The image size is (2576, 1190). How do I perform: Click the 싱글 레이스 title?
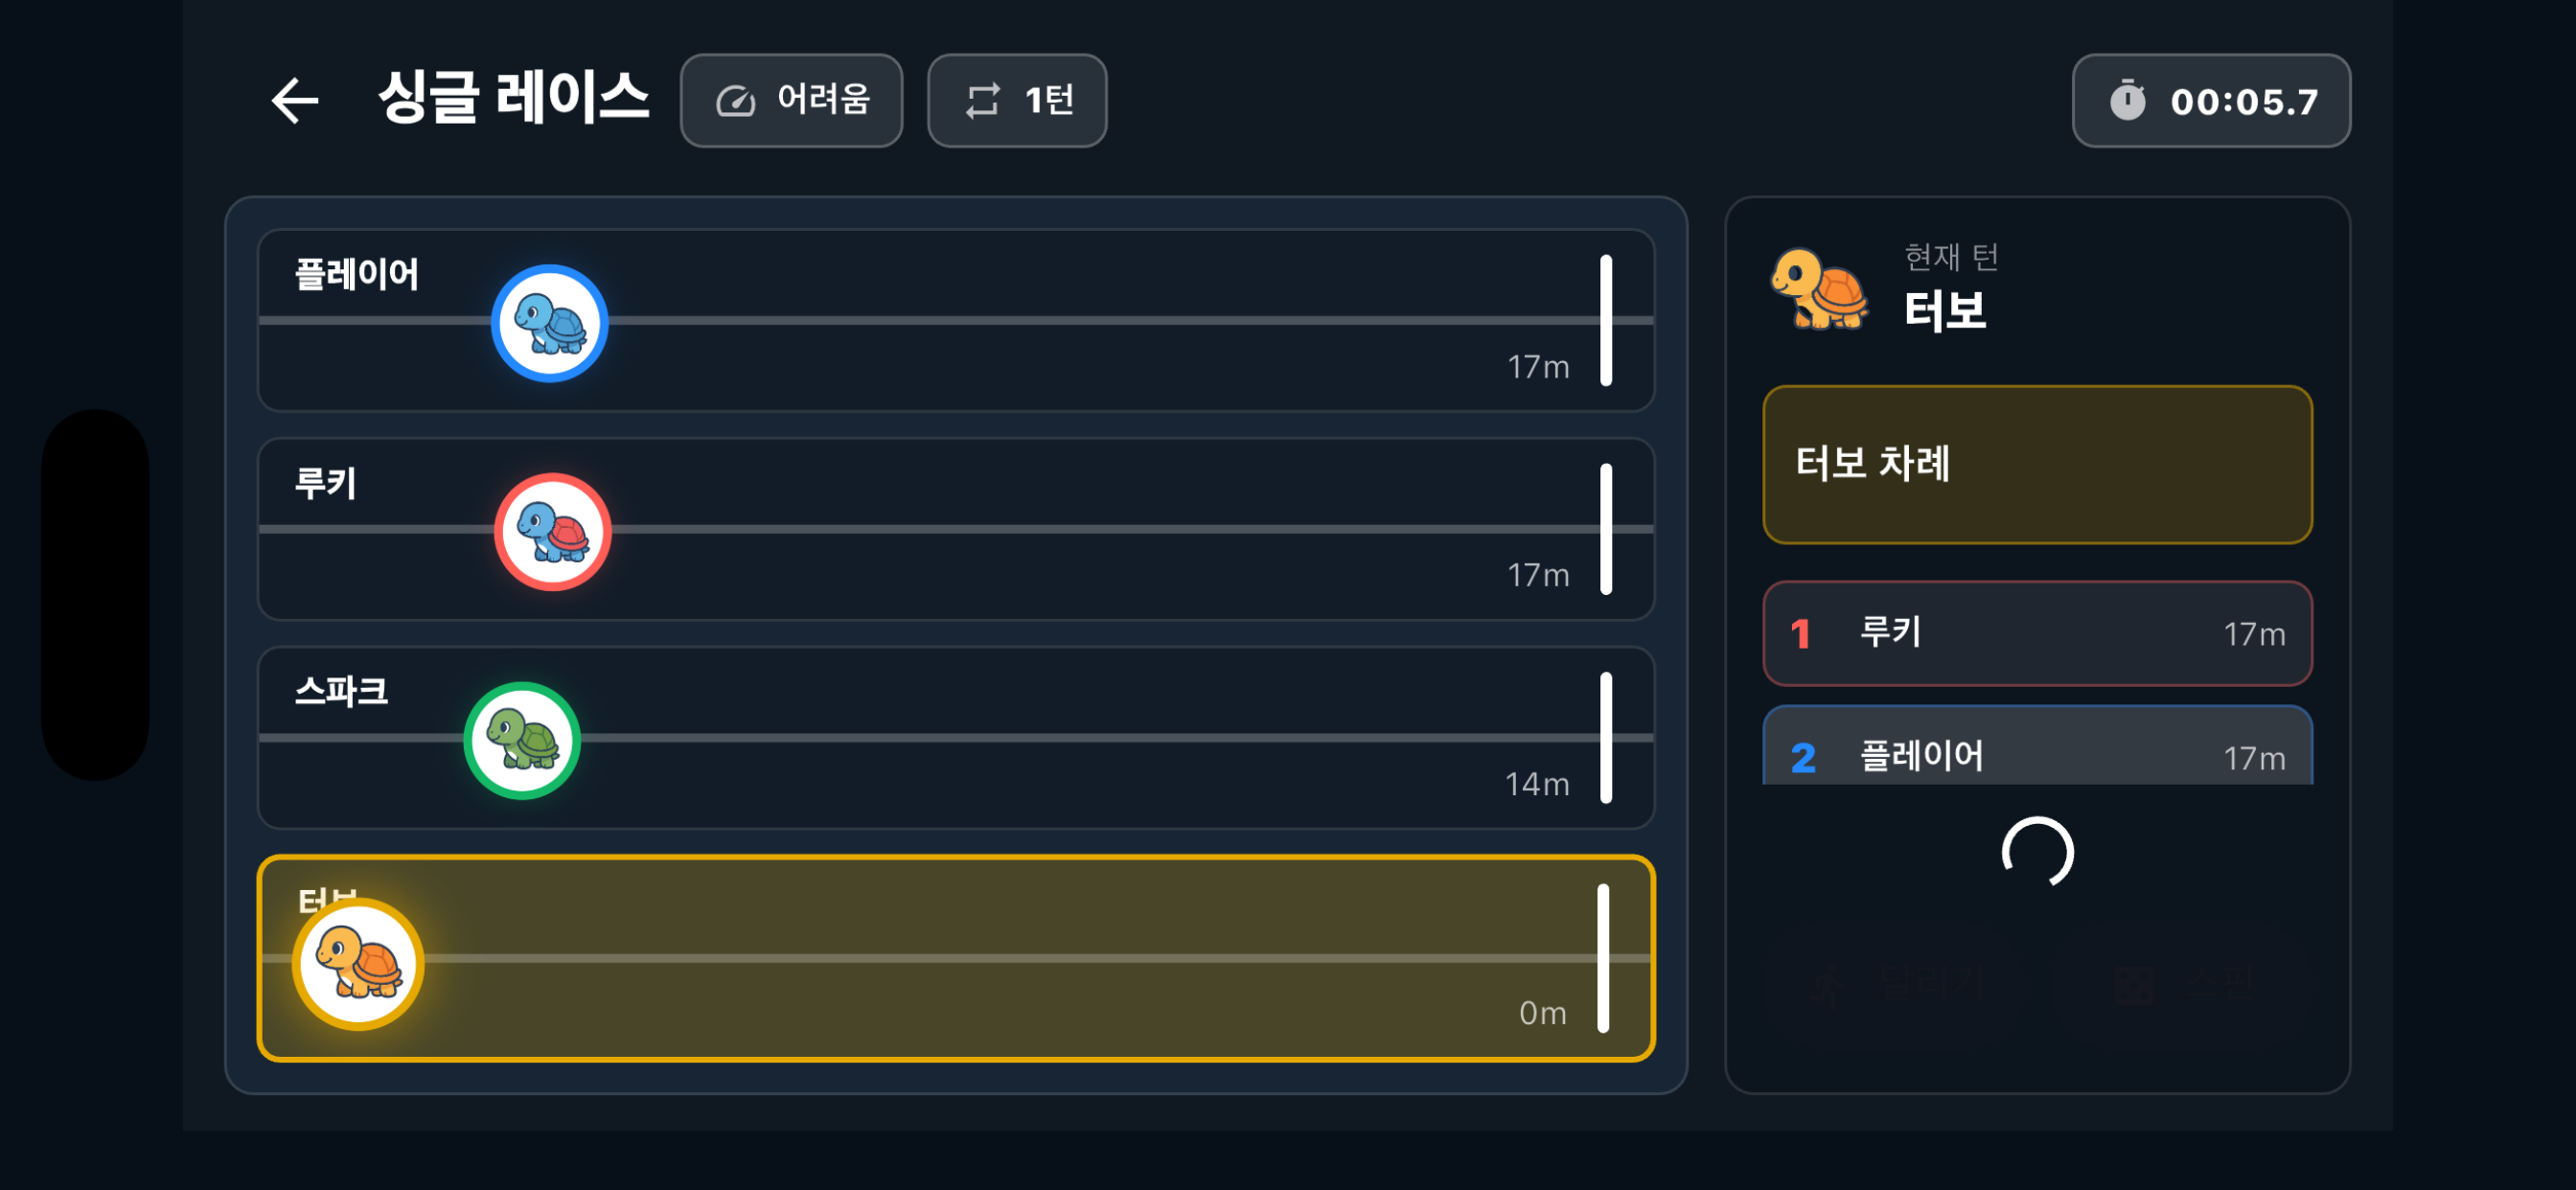coord(513,99)
